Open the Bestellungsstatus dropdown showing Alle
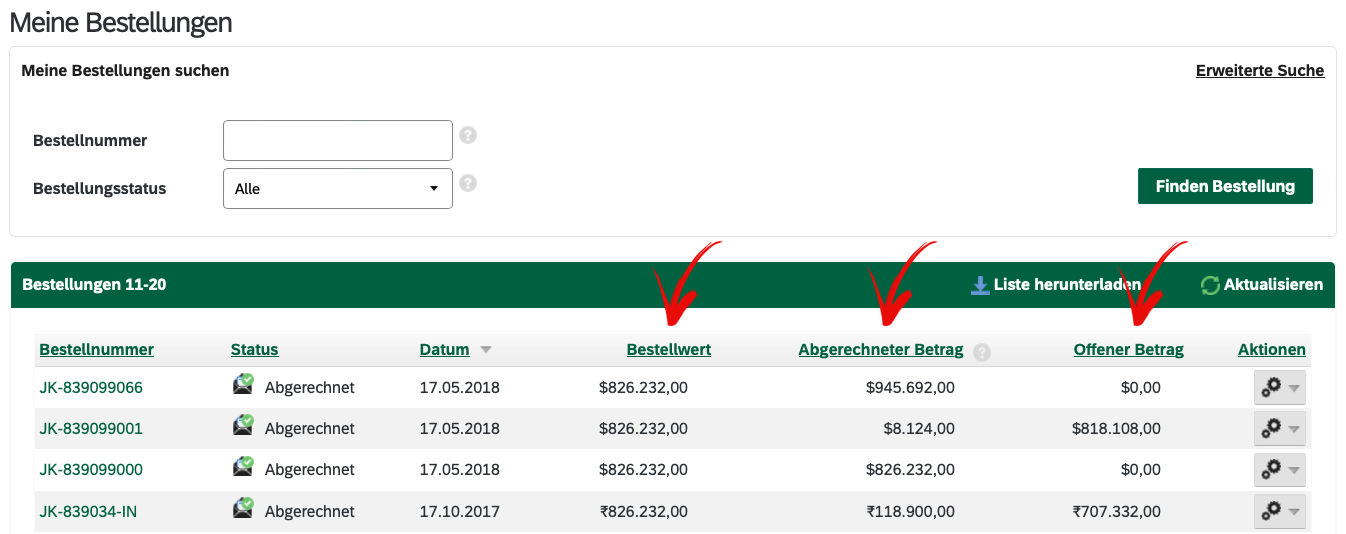This screenshot has width=1346, height=534. point(338,188)
